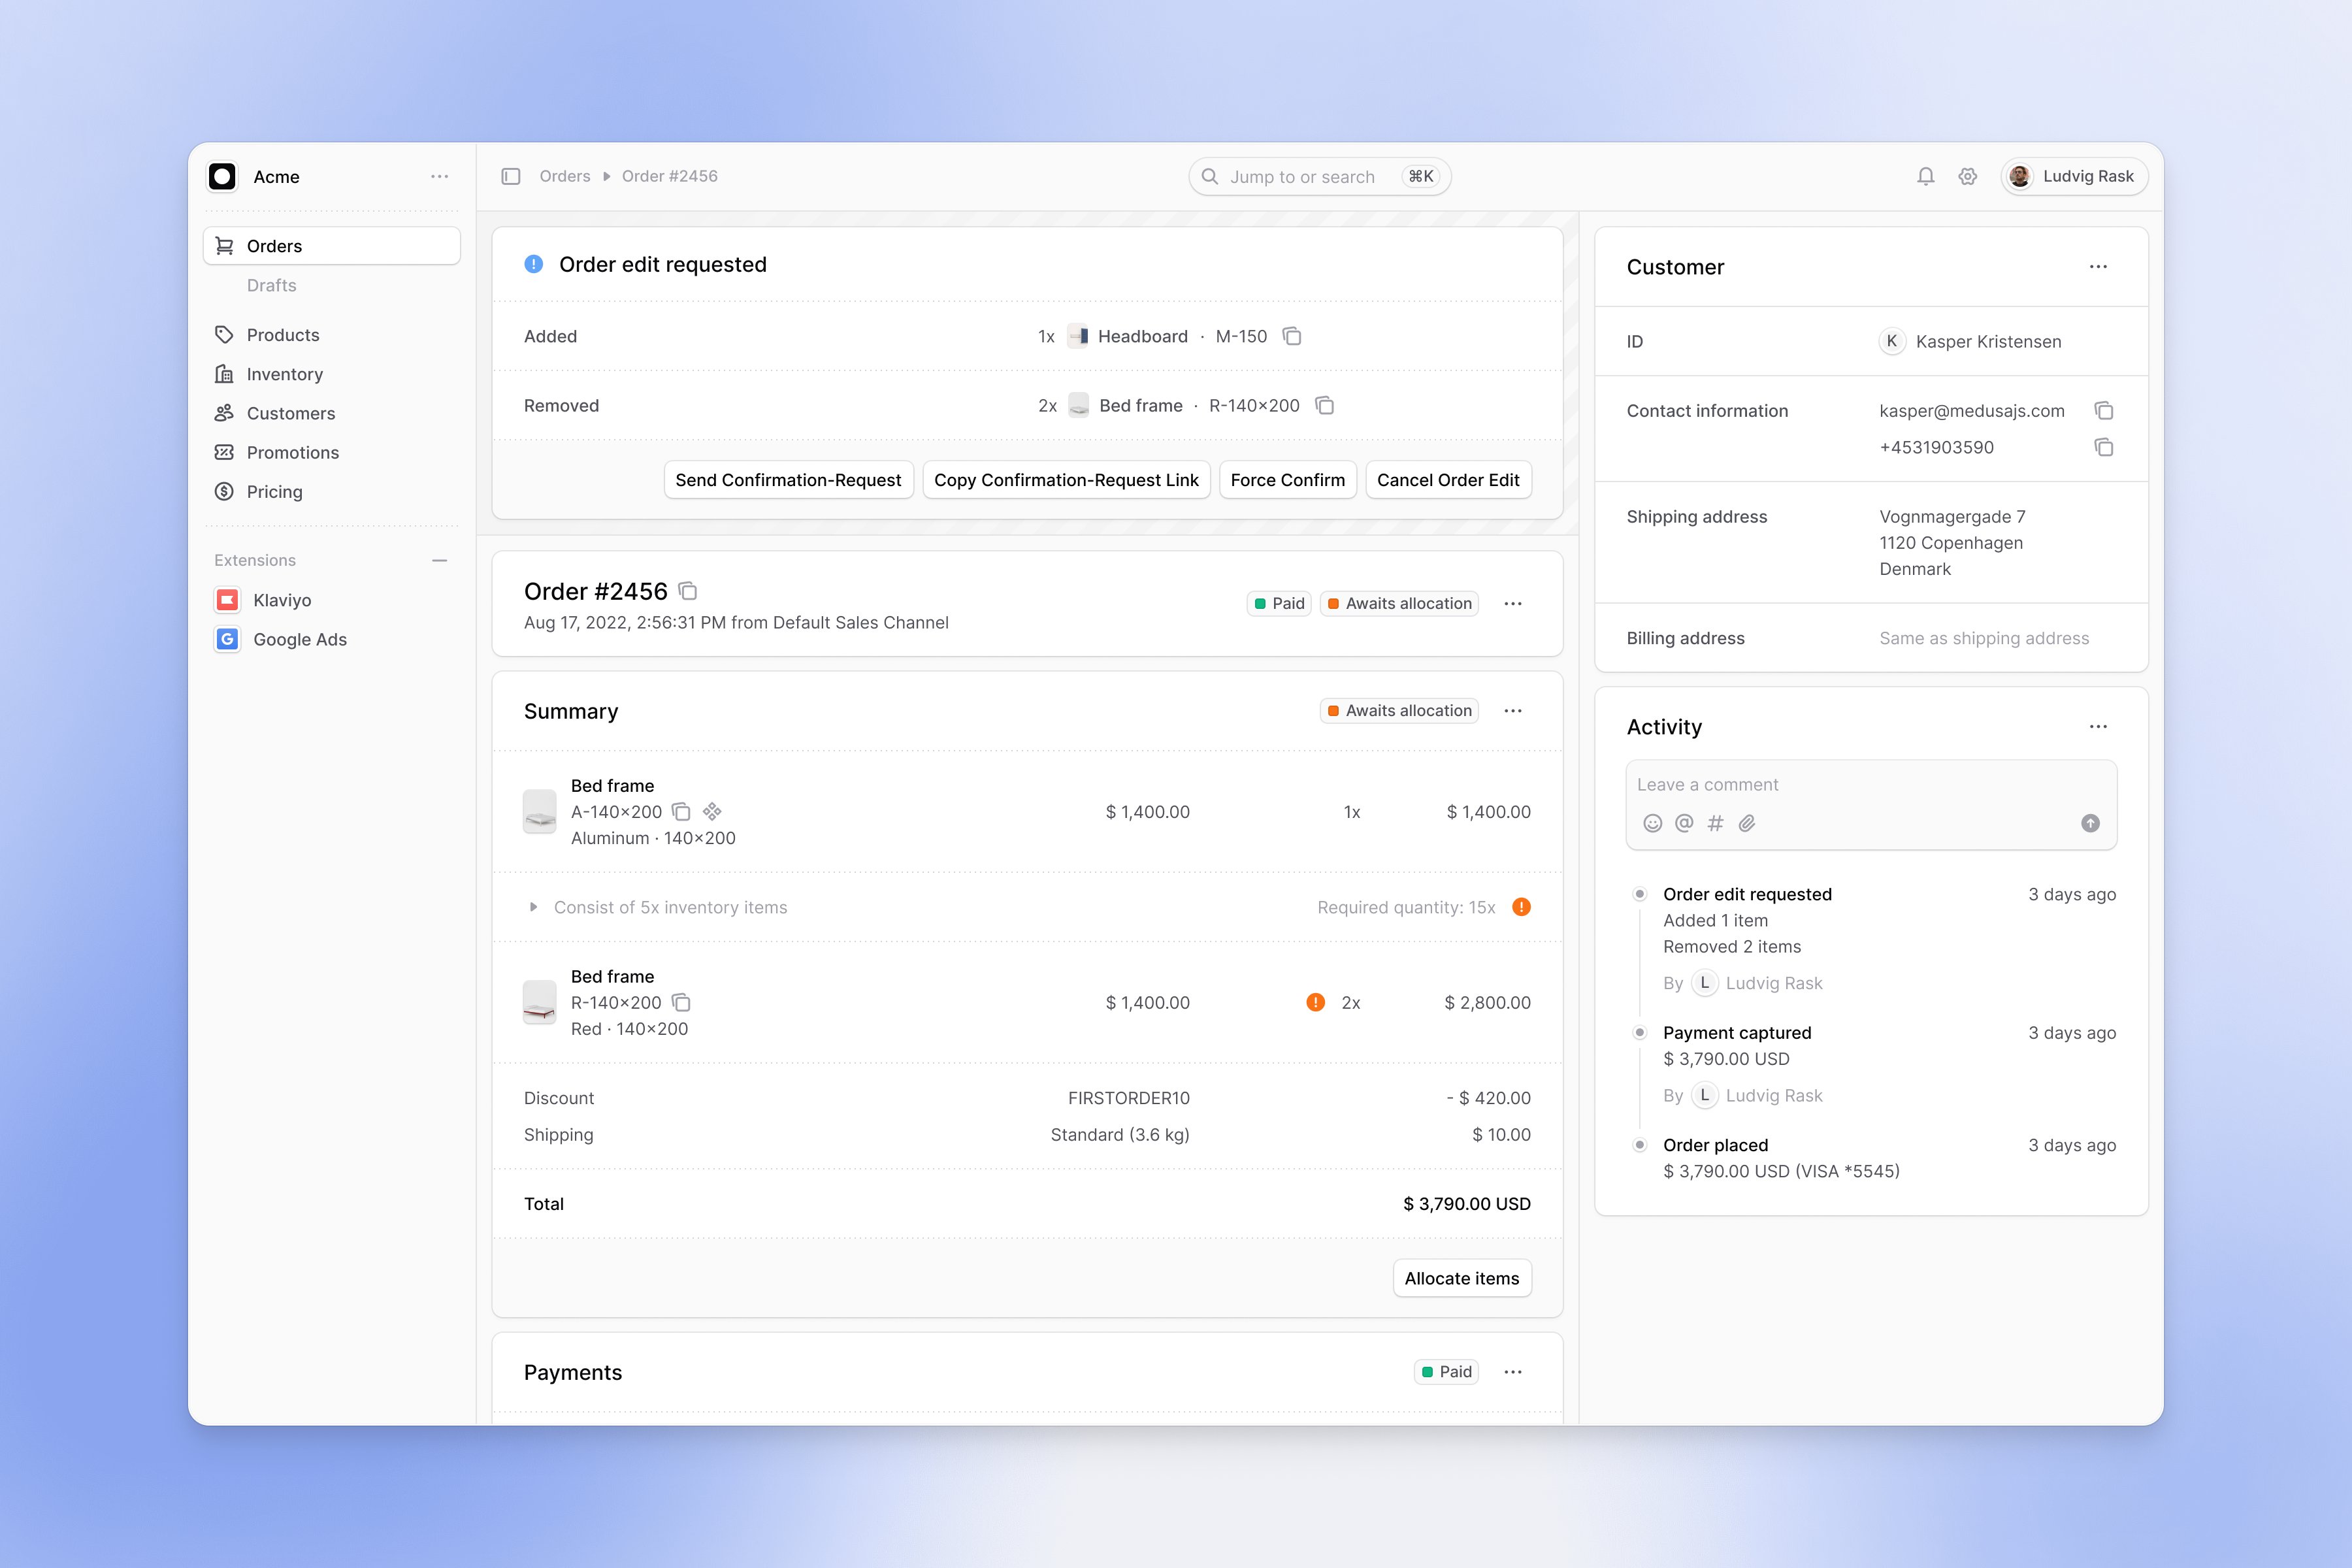Click the 'Awaits allocation' badge in Summary
Viewport: 2352px width, 1568px height.
pos(1399,711)
